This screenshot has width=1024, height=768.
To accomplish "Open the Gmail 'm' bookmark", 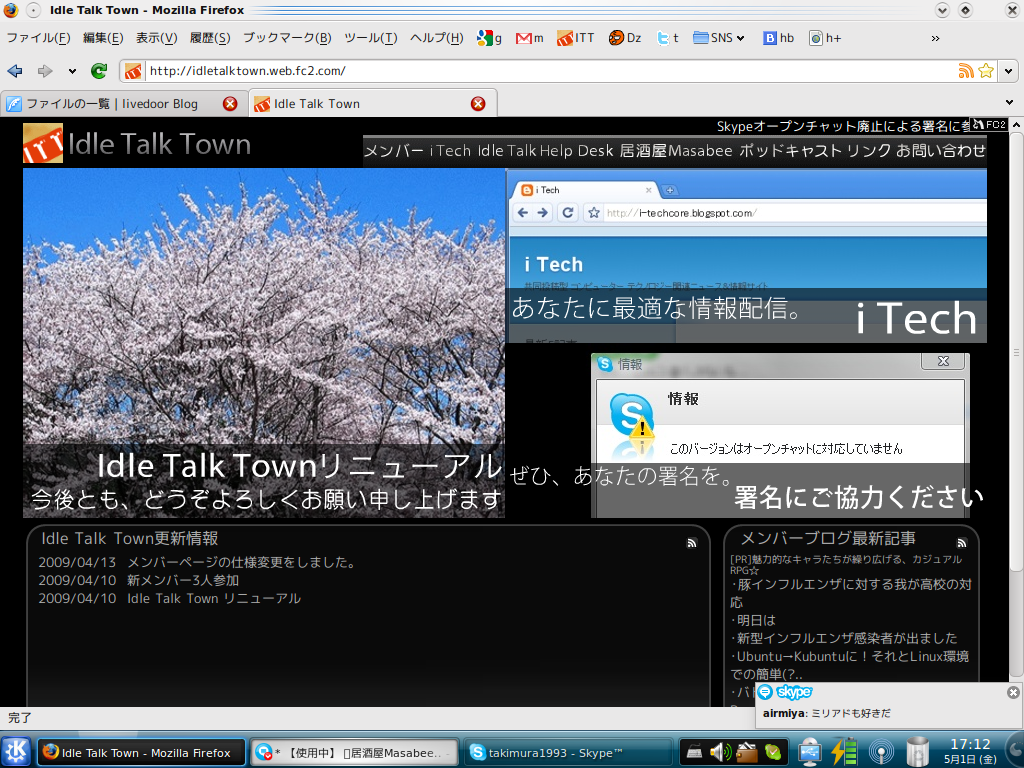I will [529, 38].
